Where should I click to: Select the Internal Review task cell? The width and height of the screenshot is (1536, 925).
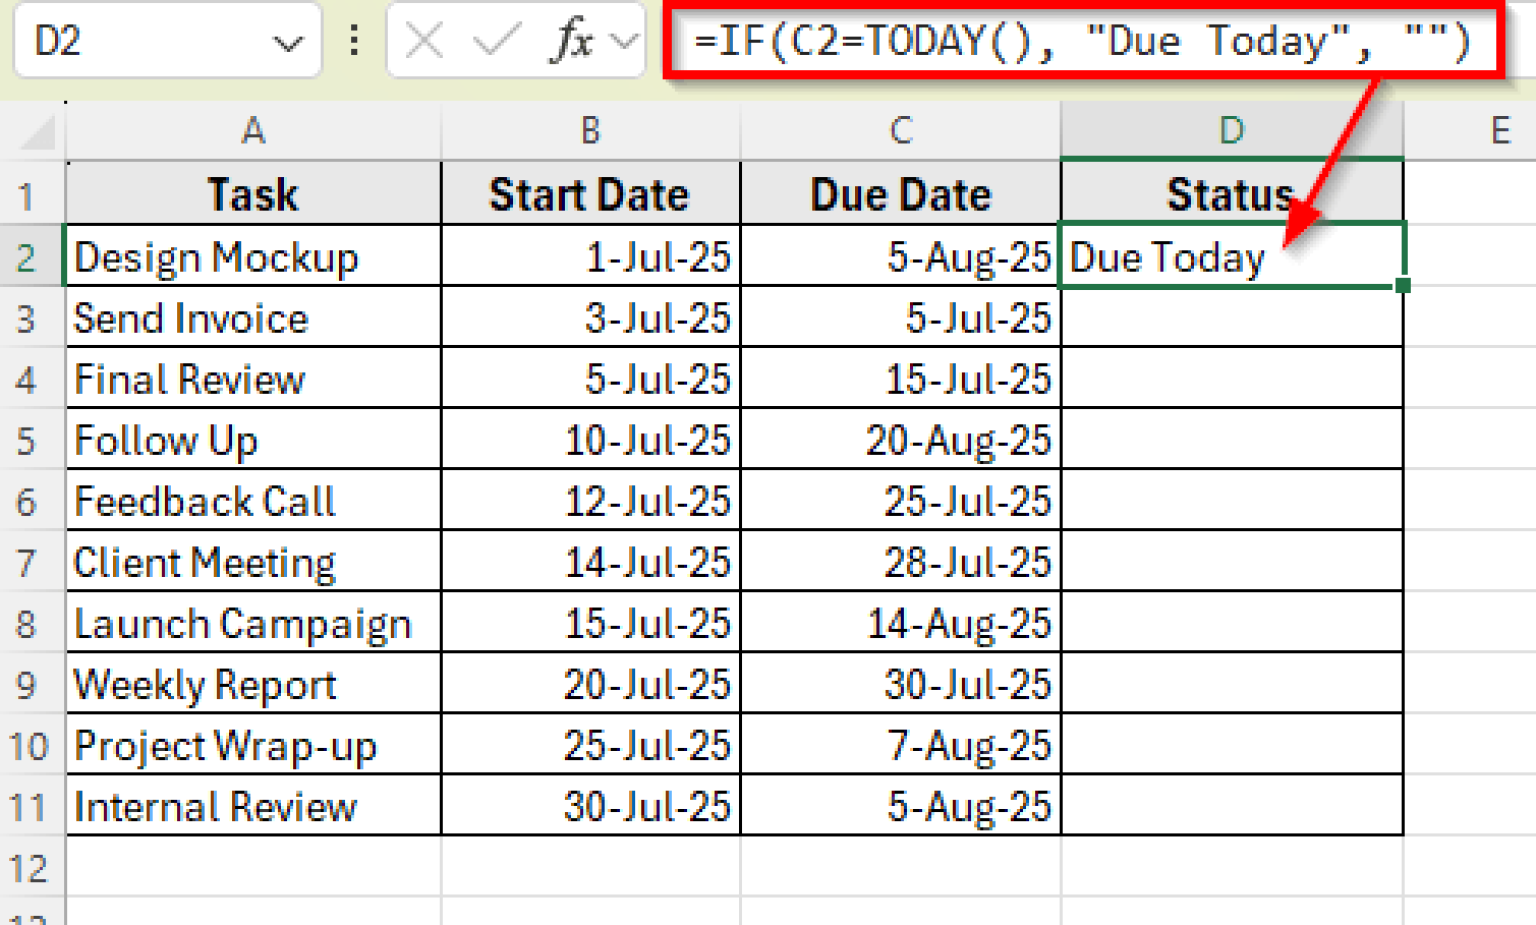[x=252, y=806]
